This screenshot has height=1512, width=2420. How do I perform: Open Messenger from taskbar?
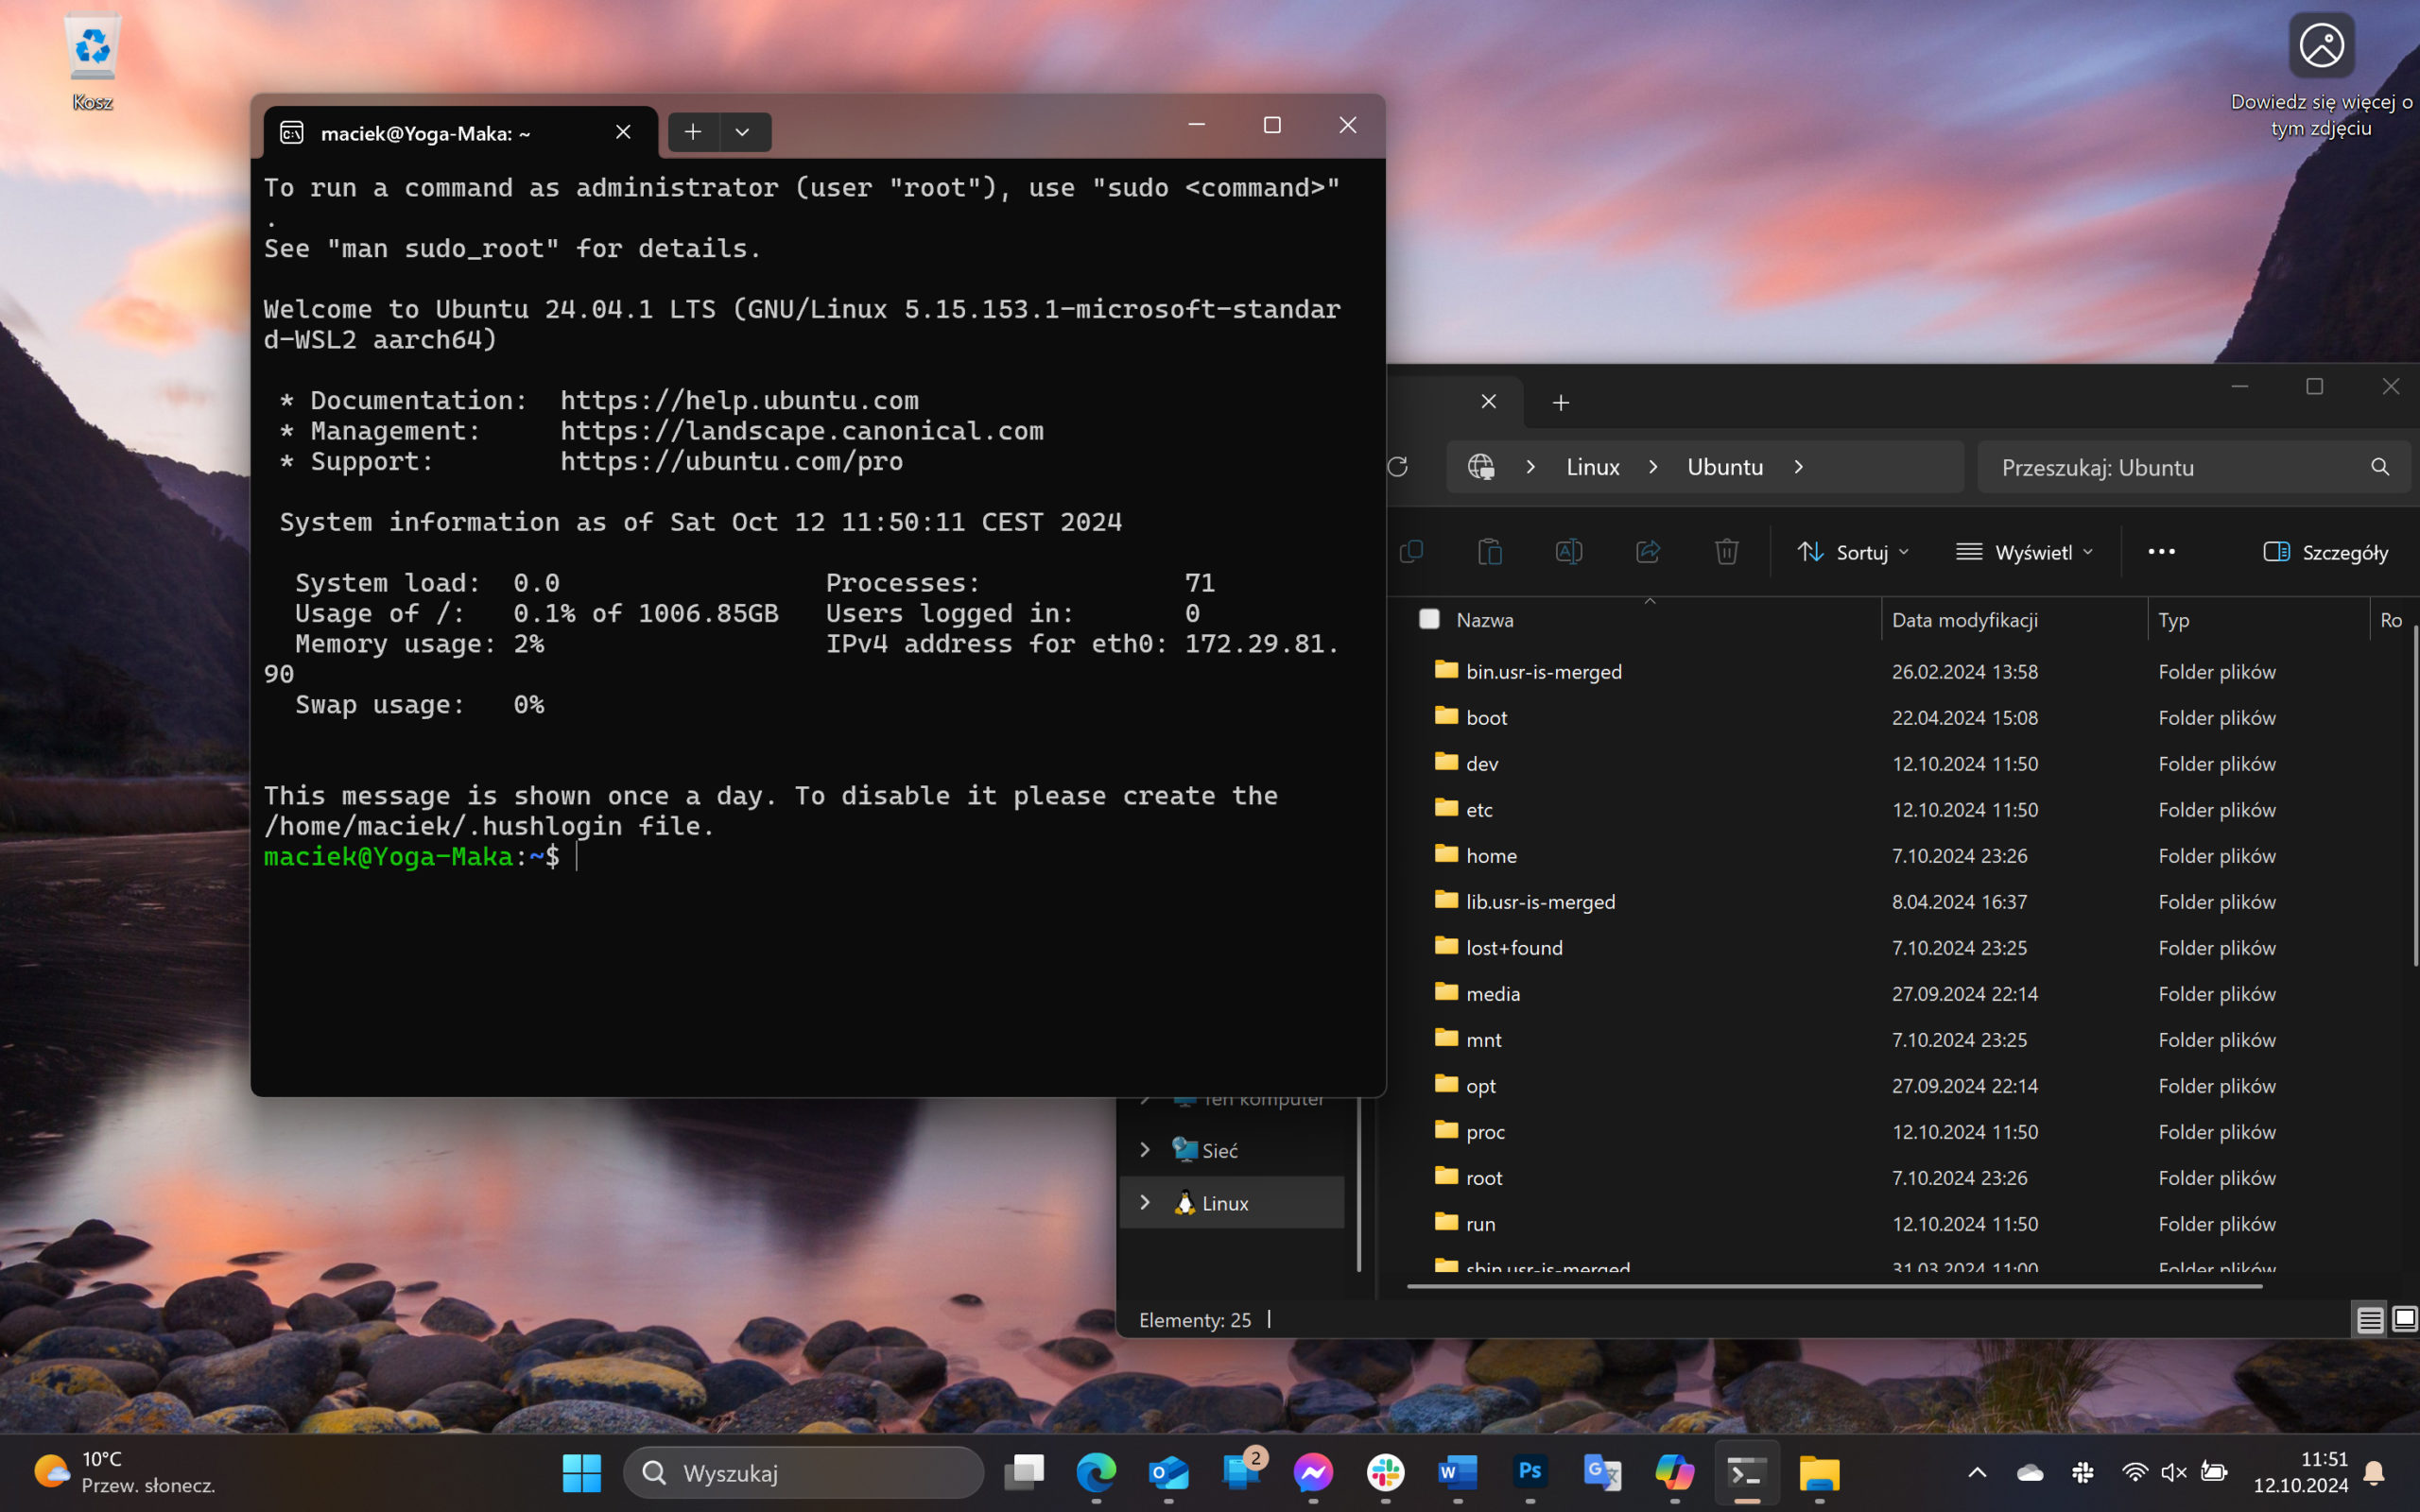coord(1313,1472)
